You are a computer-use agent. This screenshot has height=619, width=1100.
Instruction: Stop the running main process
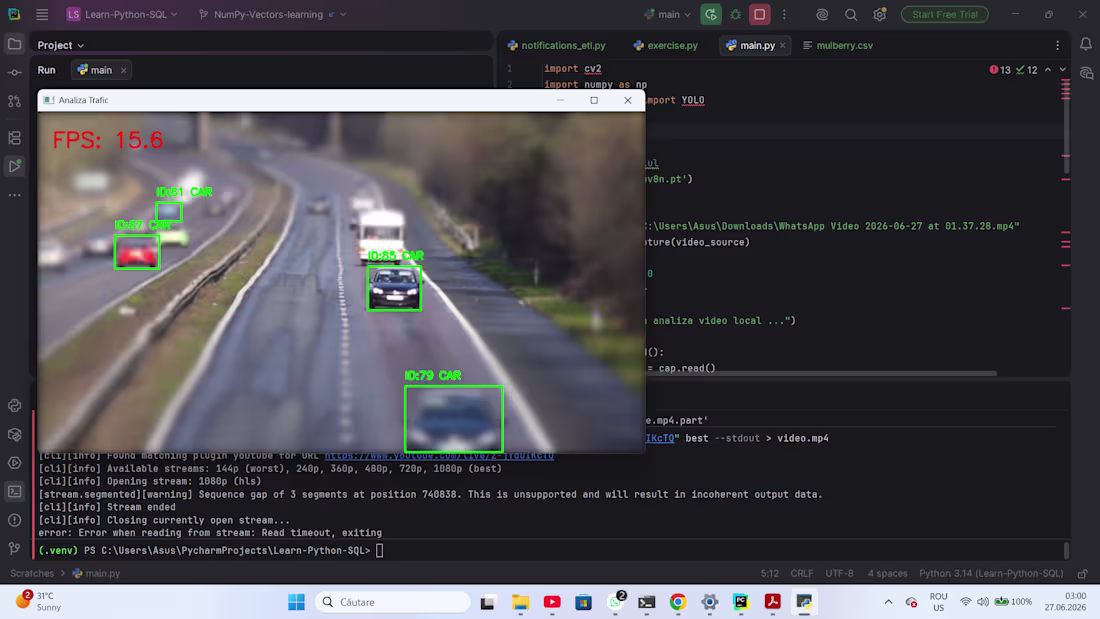pos(760,14)
